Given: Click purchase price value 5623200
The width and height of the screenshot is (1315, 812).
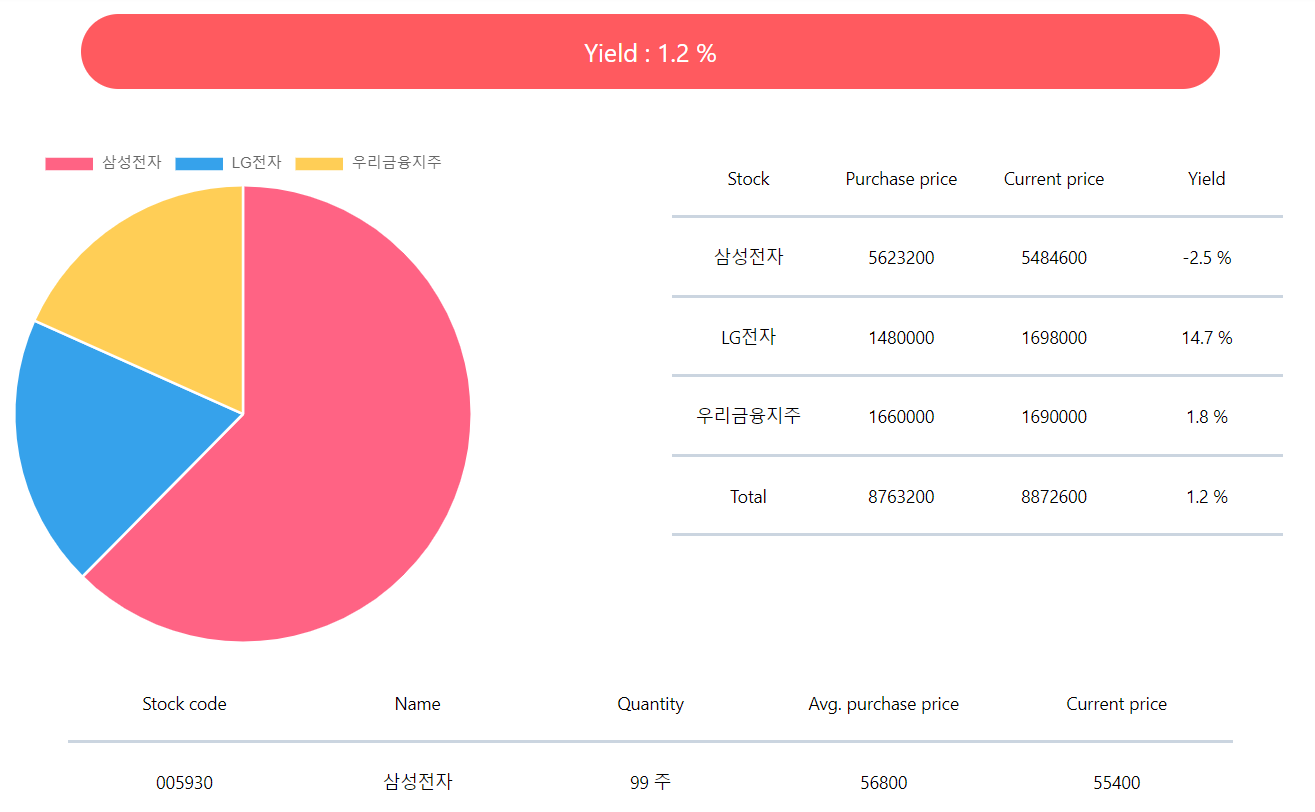Looking at the screenshot, I should coord(901,258).
